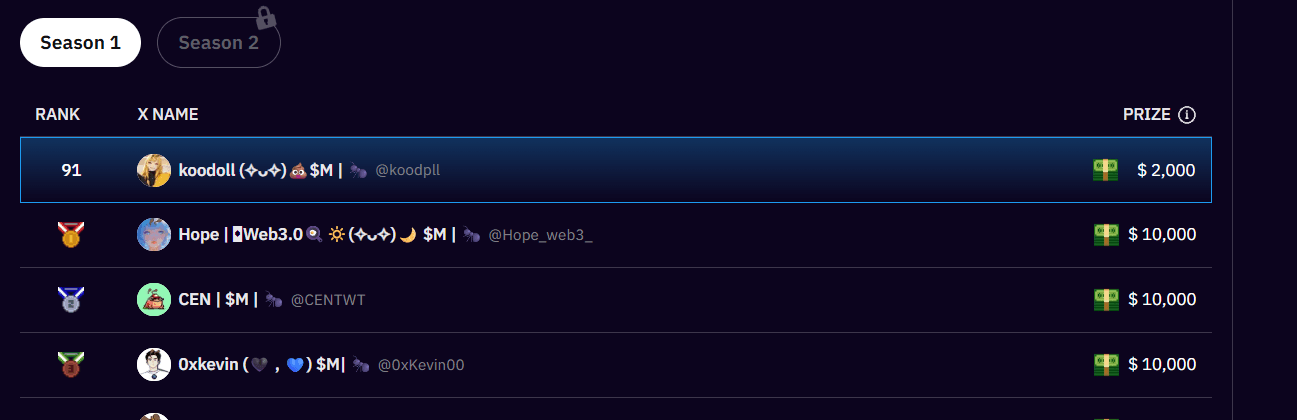Click the X NAME column header
Image resolution: width=1297 pixels, height=420 pixels.
tap(167, 115)
